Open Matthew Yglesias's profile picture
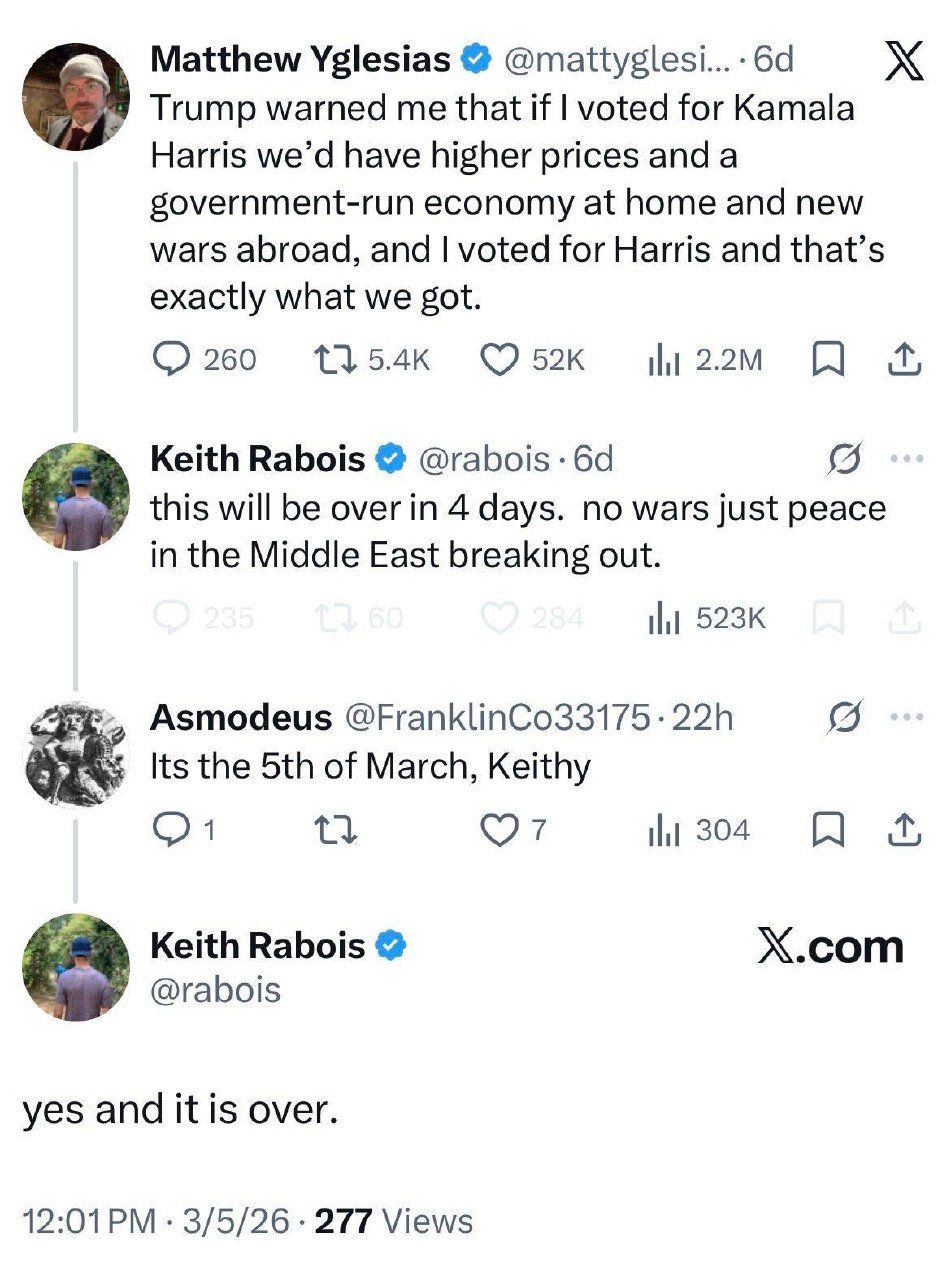This screenshot has height=1280, width=951. (76, 97)
